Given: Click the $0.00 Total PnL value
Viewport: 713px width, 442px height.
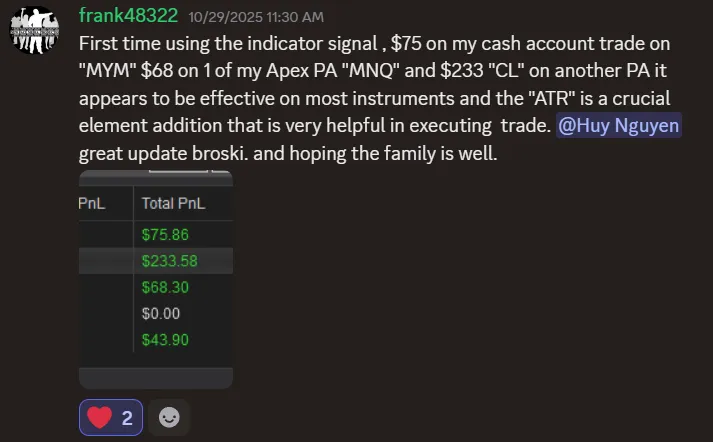Looking at the screenshot, I should [161, 313].
